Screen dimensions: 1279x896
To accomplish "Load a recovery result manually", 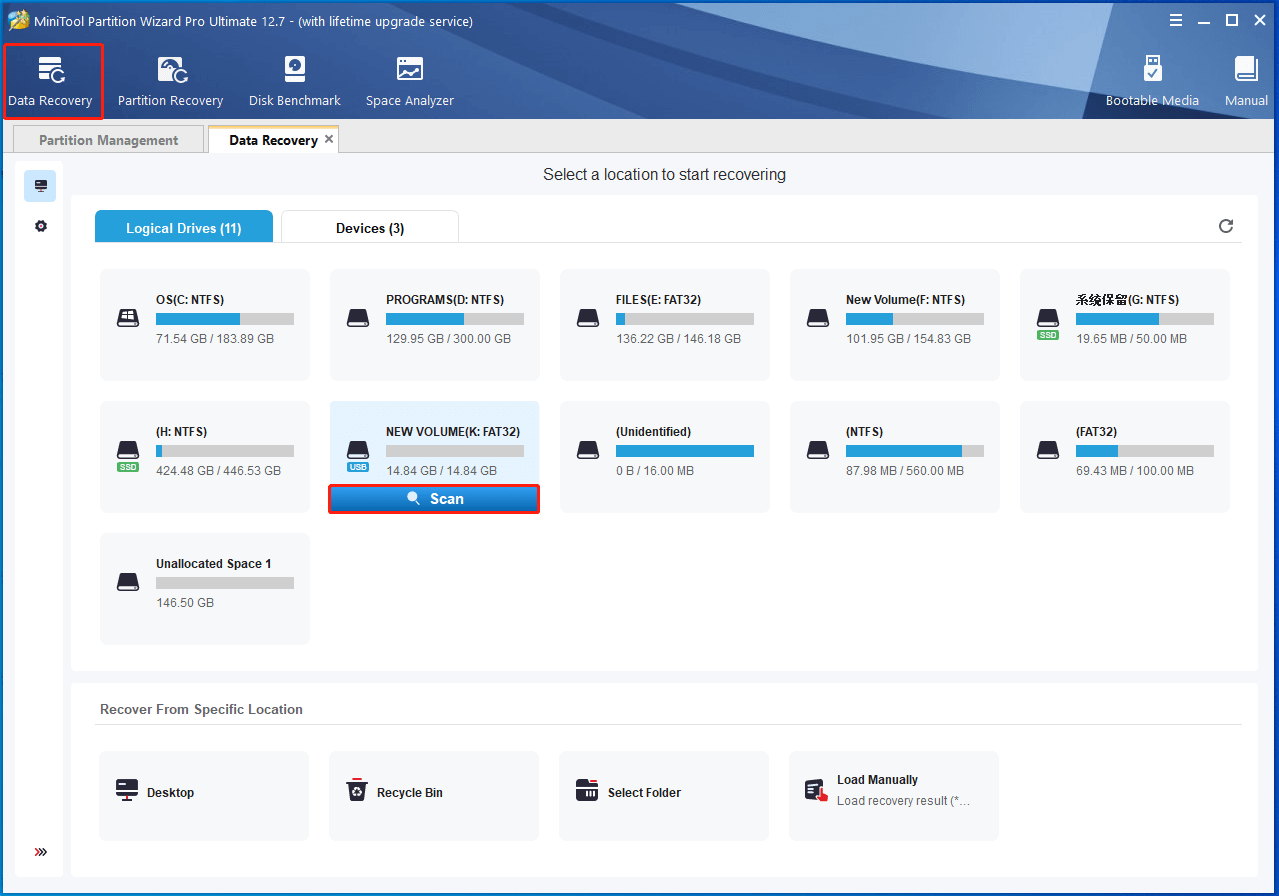I will coord(893,793).
